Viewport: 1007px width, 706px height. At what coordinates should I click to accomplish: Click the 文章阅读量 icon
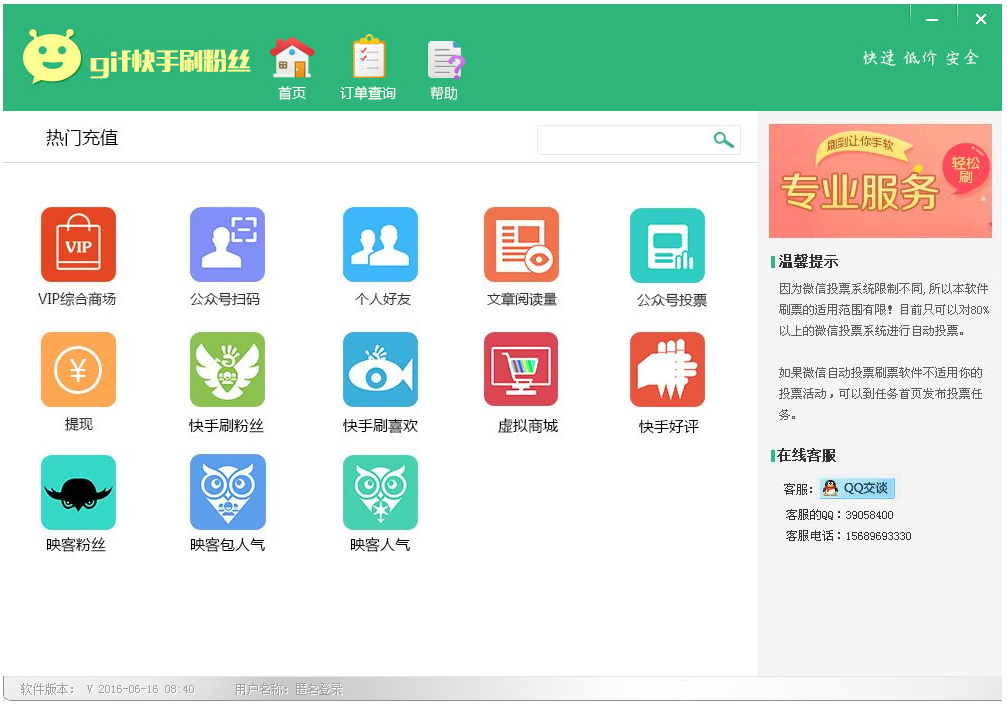click(521, 245)
